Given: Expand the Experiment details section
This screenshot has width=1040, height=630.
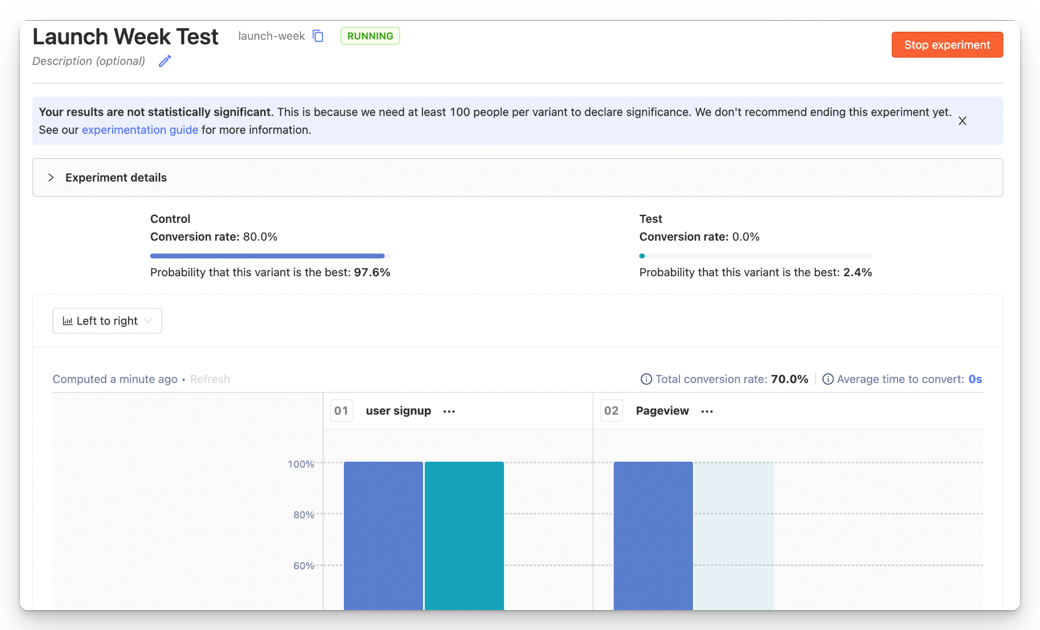Looking at the screenshot, I should point(51,178).
